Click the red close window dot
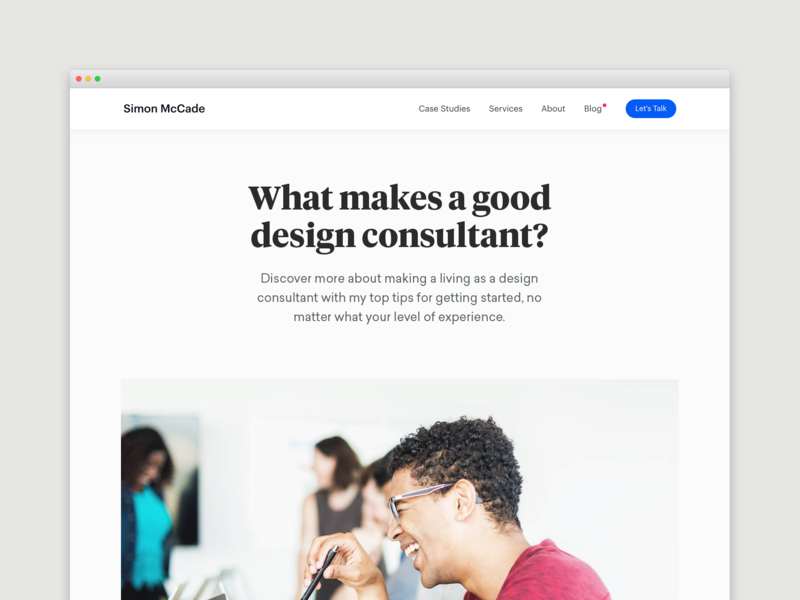Viewport: 800px width, 600px height. pyautogui.click(x=79, y=79)
